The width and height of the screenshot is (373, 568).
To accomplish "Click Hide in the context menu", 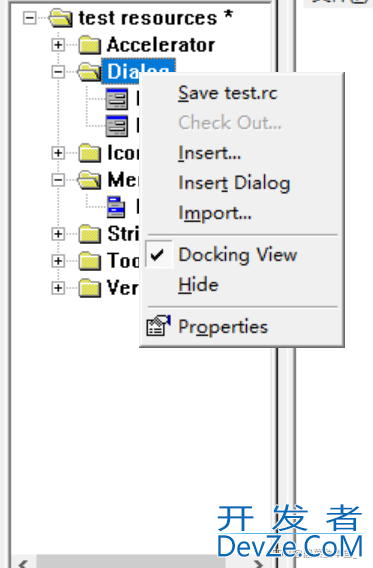I will (198, 285).
